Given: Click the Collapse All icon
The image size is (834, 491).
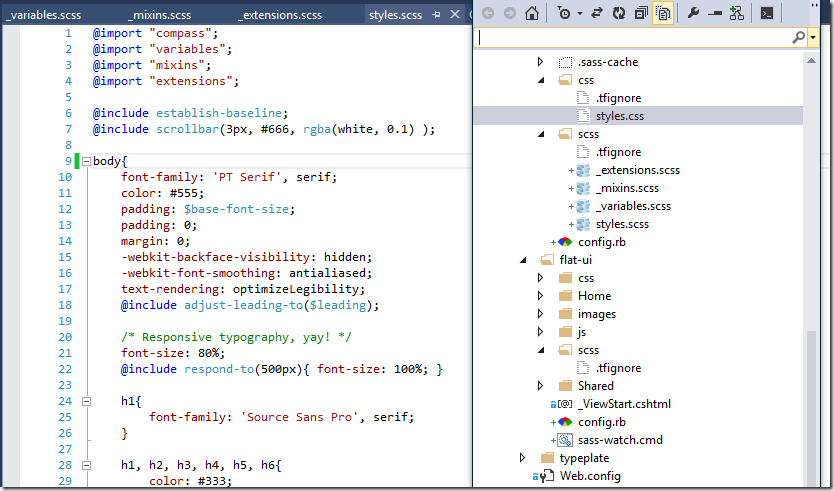Looking at the screenshot, I should (641, 13).
